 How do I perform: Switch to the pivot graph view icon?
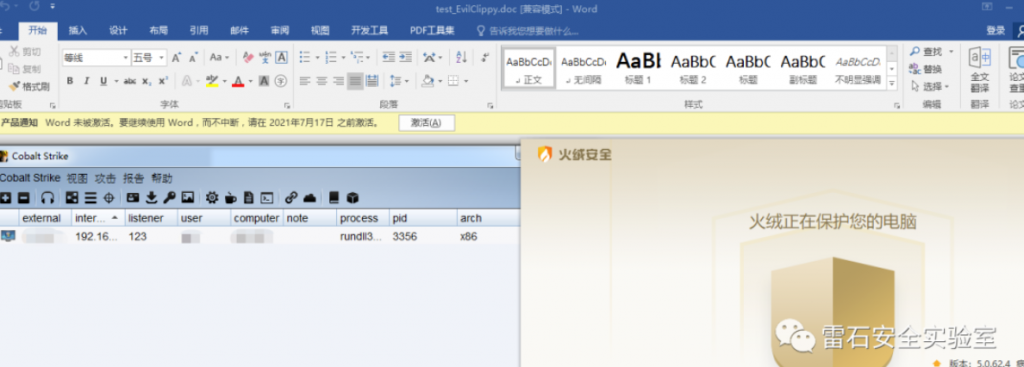click(x=72, y=197)
